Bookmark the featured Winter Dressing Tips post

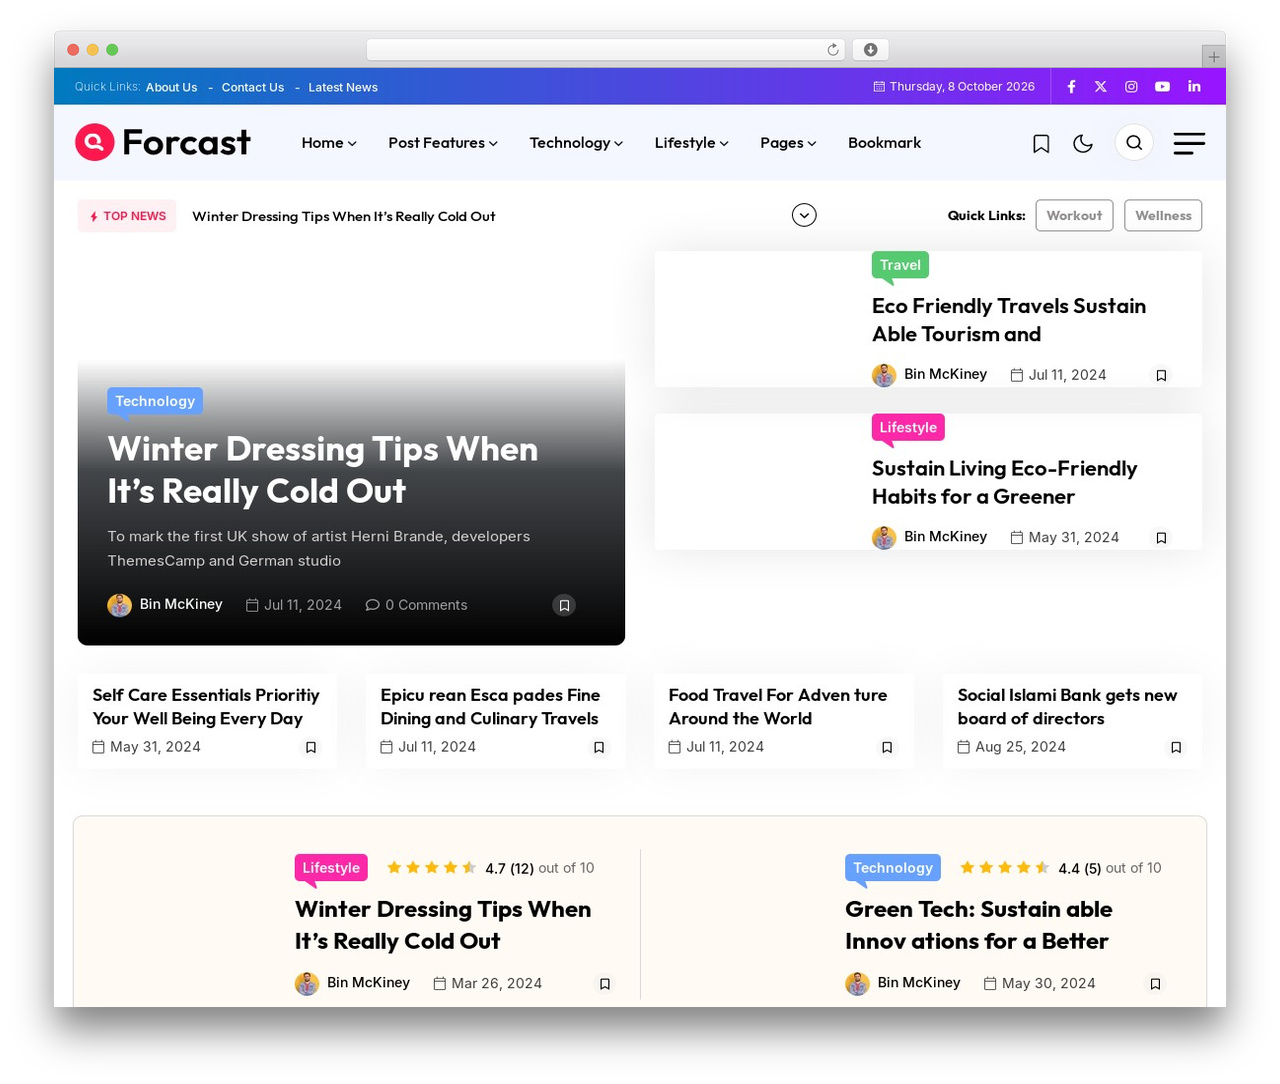pos(564,605)
